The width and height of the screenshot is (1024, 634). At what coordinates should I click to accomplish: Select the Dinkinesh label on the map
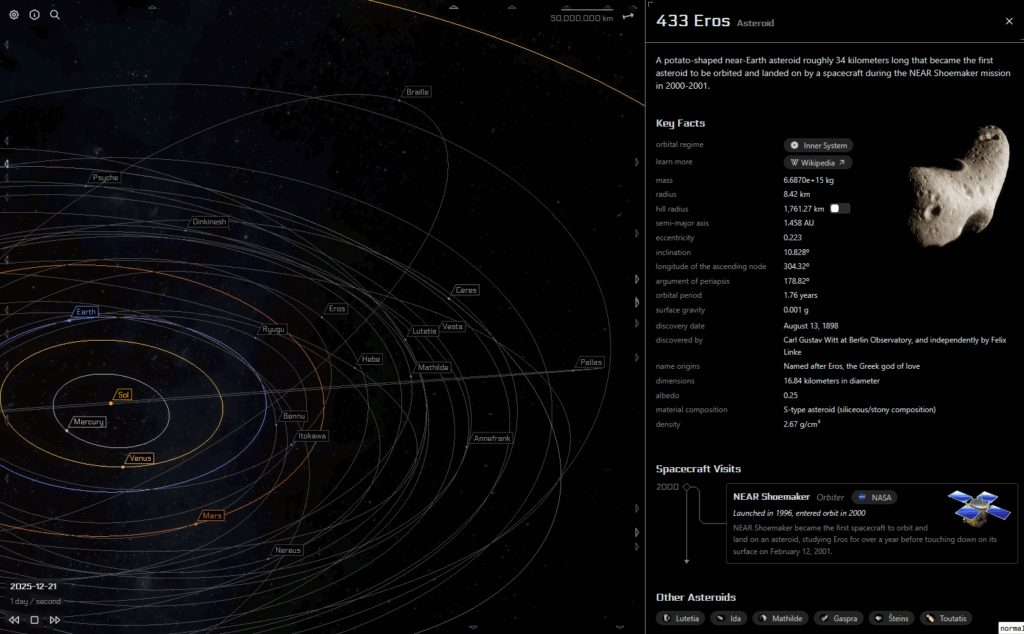209,222
